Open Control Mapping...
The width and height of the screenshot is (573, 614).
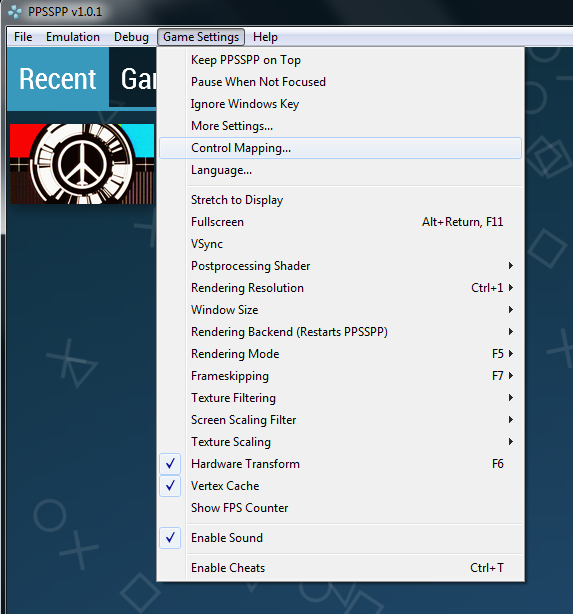pos(340,148)
